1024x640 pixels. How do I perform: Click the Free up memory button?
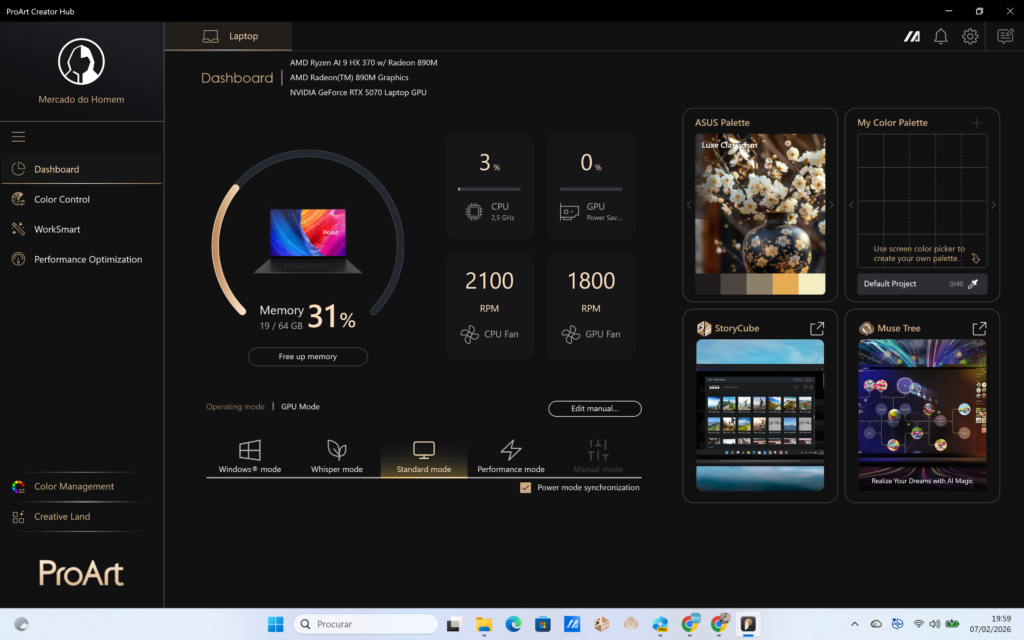307,356
